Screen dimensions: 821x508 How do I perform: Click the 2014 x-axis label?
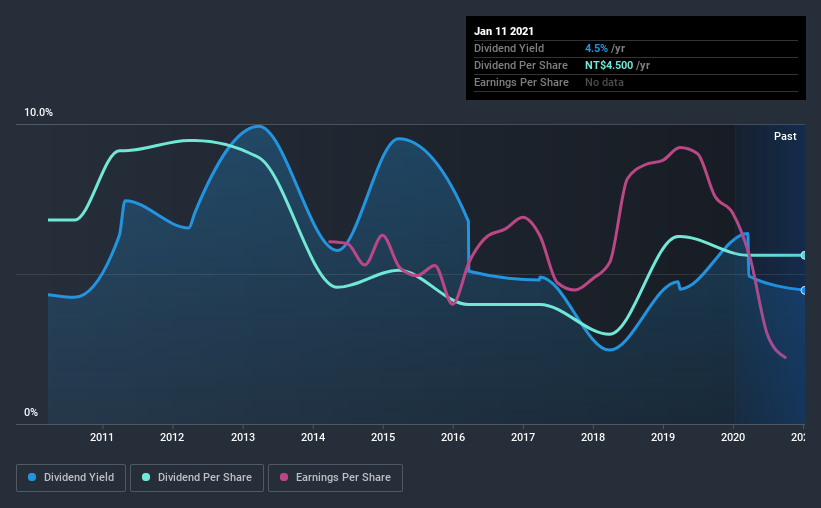[x=313, y=437]
